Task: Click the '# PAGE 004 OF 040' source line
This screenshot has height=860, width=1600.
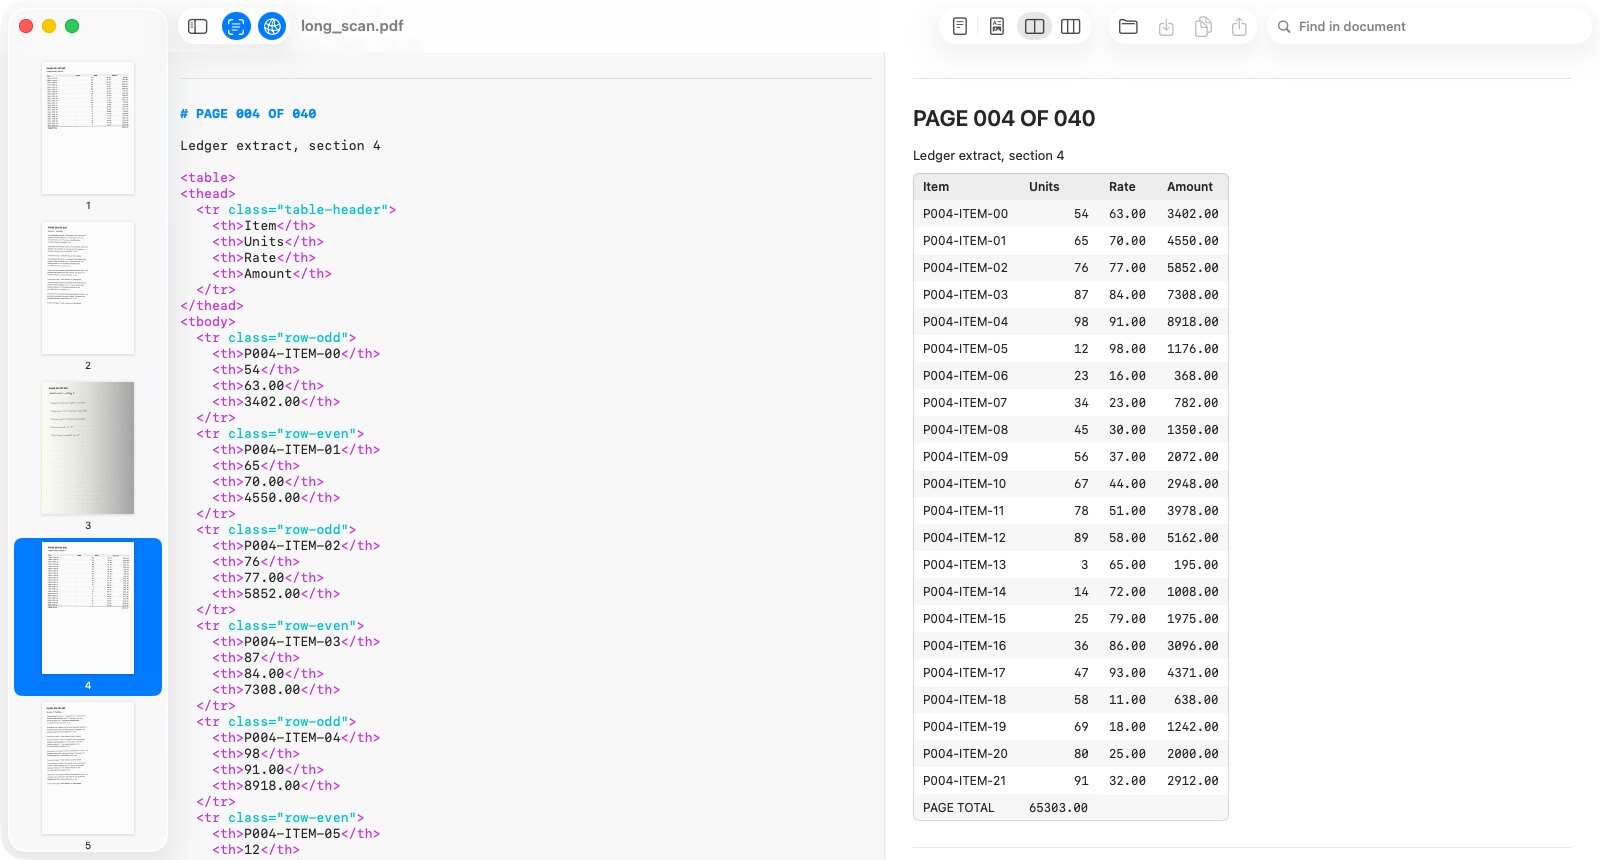Action: tap(248, 114)
